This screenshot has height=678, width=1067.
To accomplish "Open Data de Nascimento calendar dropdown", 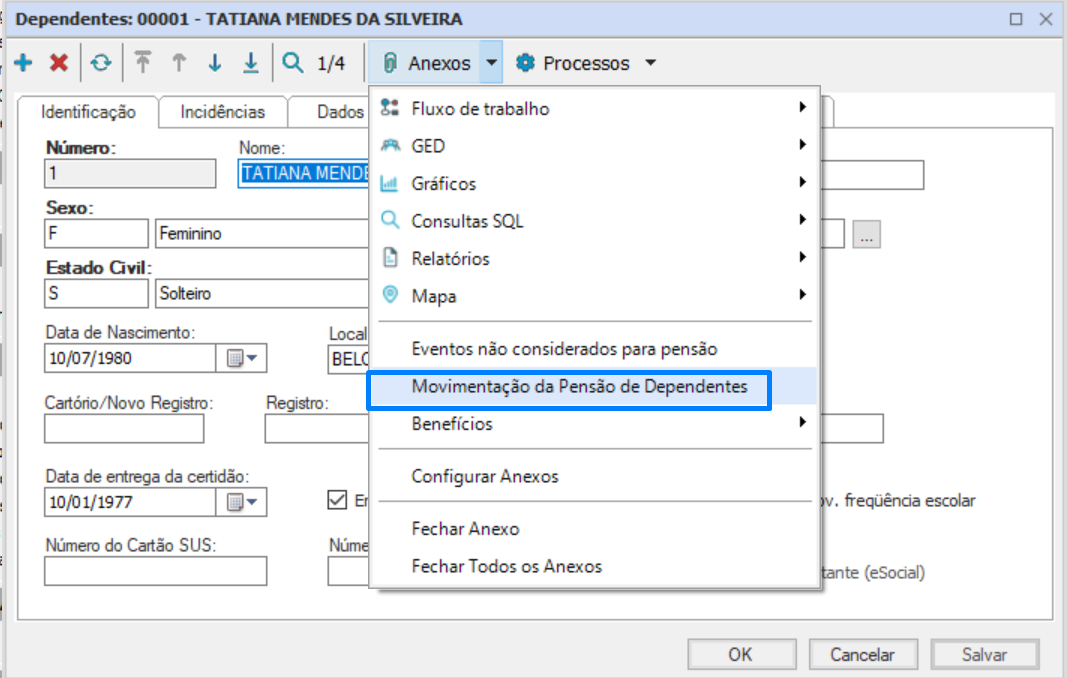I will [242, 358].
